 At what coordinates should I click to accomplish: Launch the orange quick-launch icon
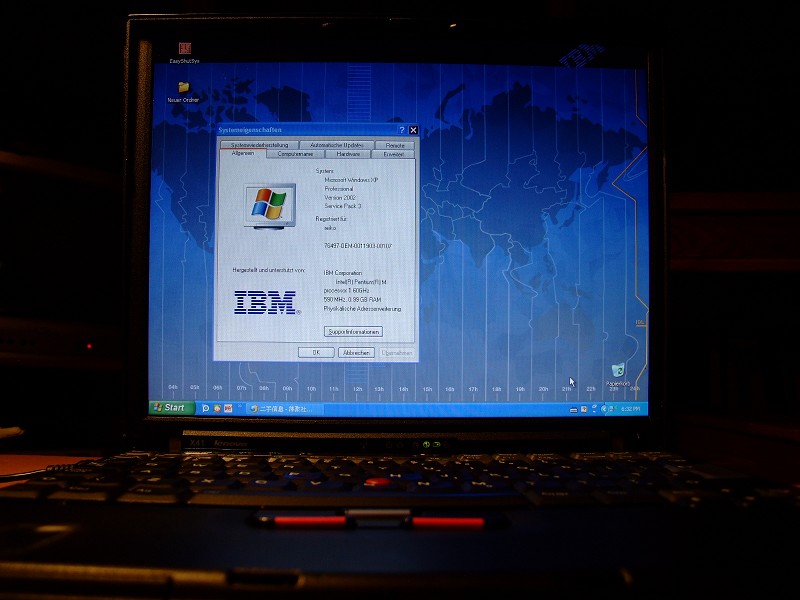(217, 408)
